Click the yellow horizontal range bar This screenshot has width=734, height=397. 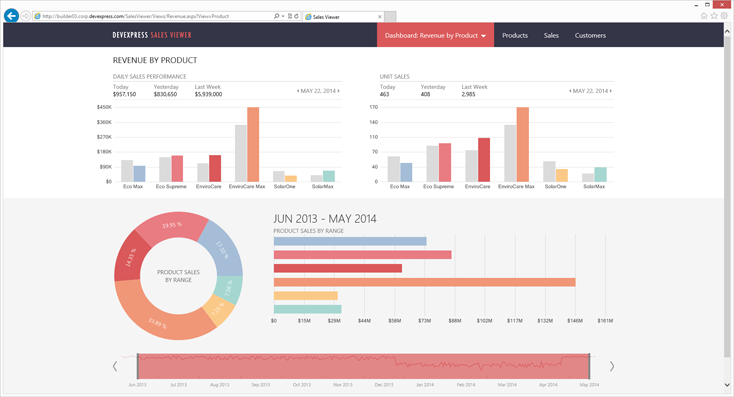[x=306, y=296]
